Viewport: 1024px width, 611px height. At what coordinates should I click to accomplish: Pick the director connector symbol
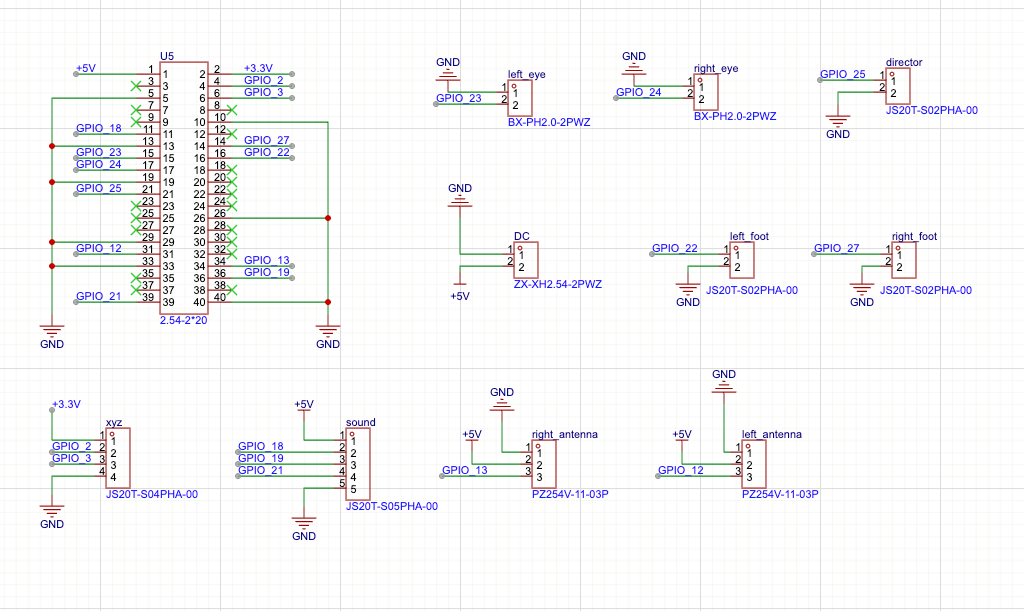click(x=898, y=87)
